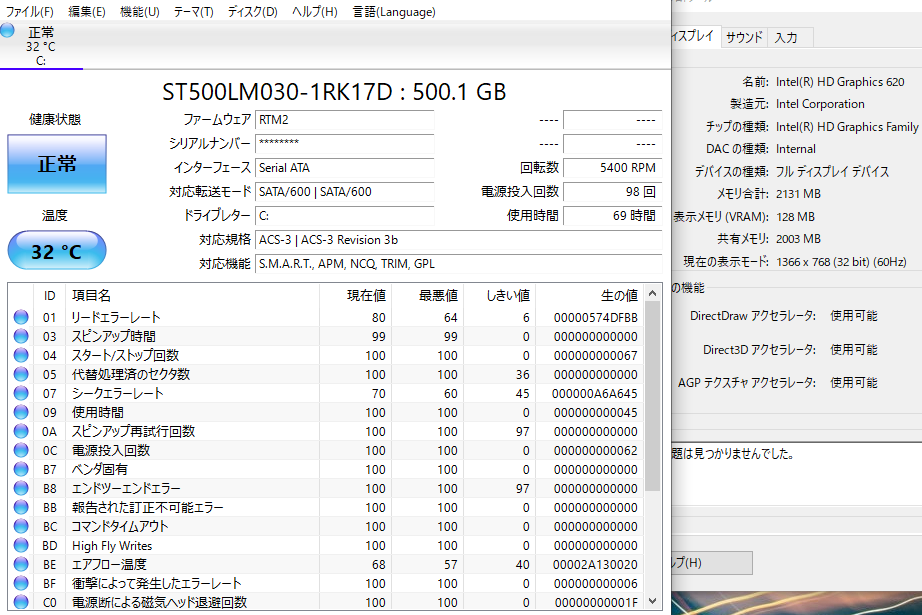Click the ドライブレター field showing C:
This screenshot has width=922, height=615.
pyautogui.click(x=345, y=216)
